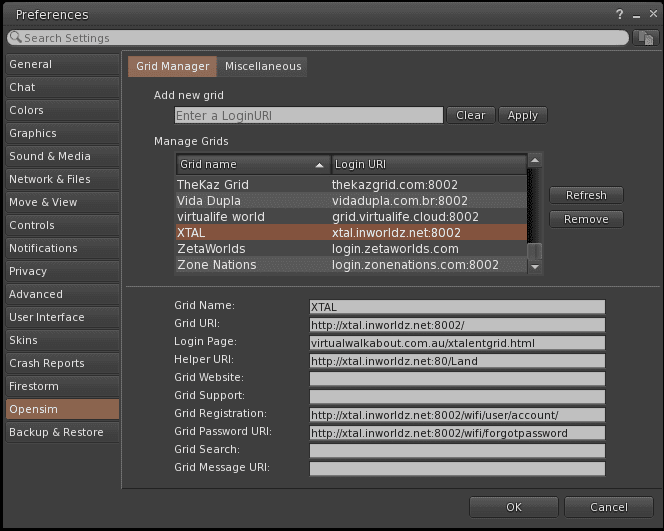Click the search magnifier icon
The height and width of the screenshot is (531, 664).
[x=15, y=38]
